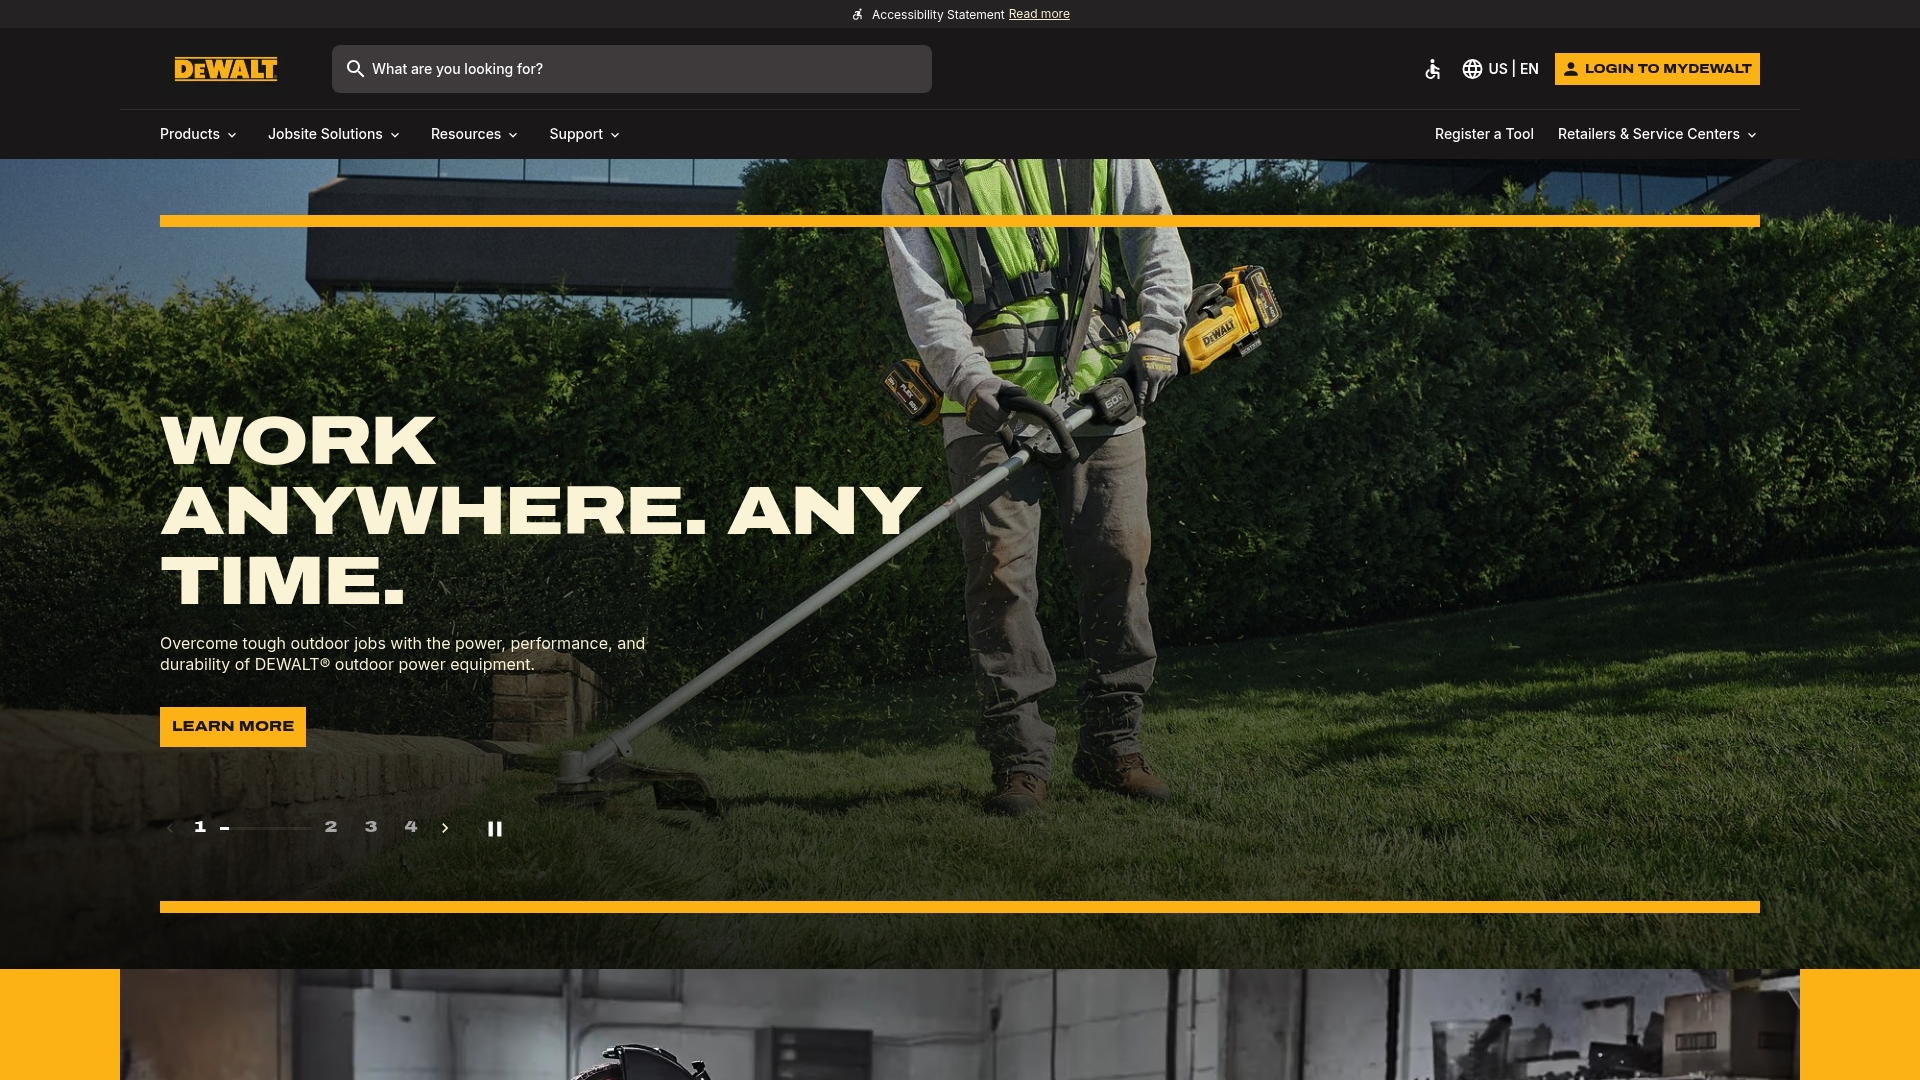Expand the Products menu

click(199, 134)
